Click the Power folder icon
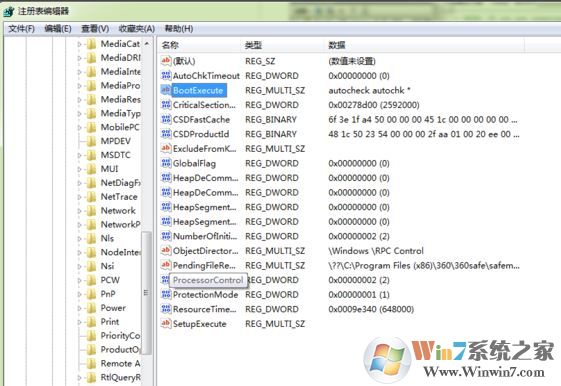Screen dimensions: 561x386 [92, 308]
